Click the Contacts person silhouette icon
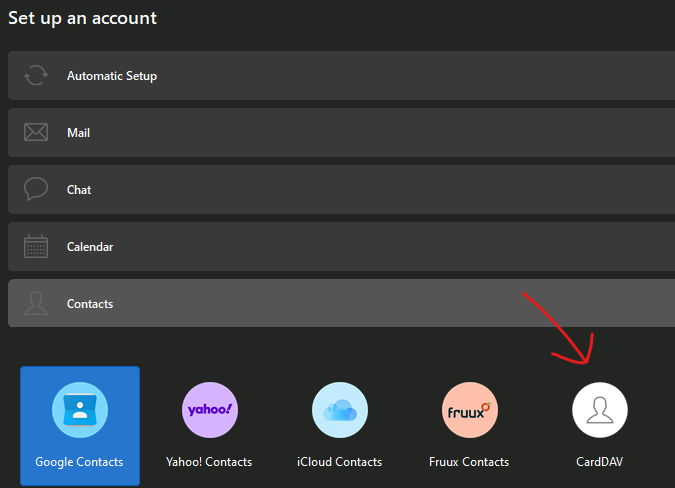Image resolution: width=675 pixels, height=488 pixels. [x=36, y=303]
